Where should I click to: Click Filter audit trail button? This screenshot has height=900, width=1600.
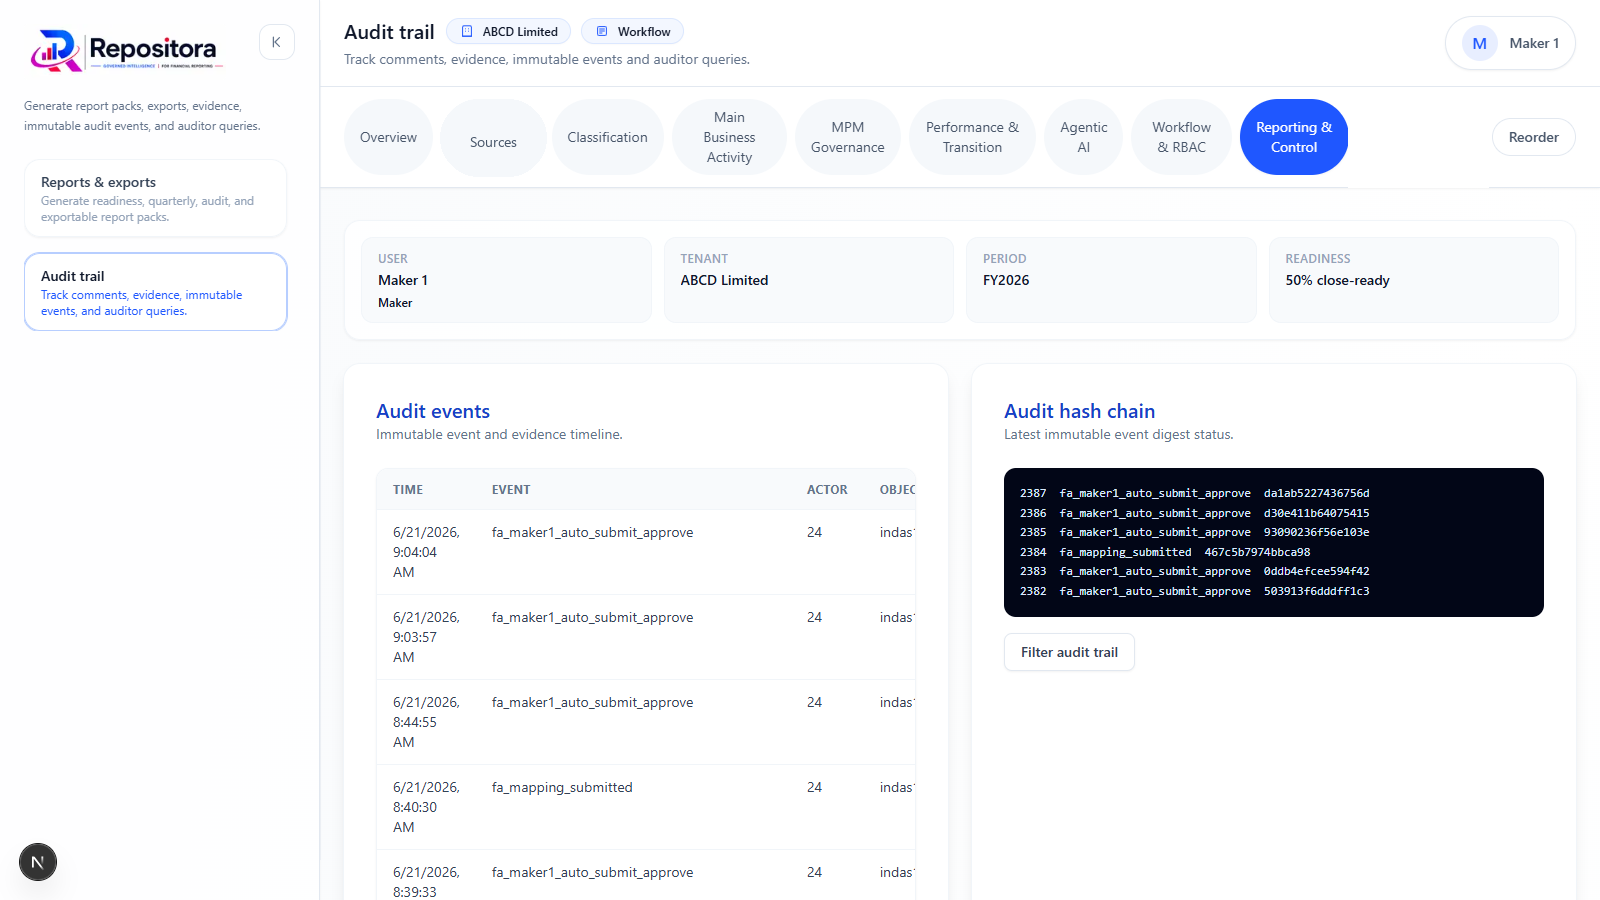(1069, 652)
